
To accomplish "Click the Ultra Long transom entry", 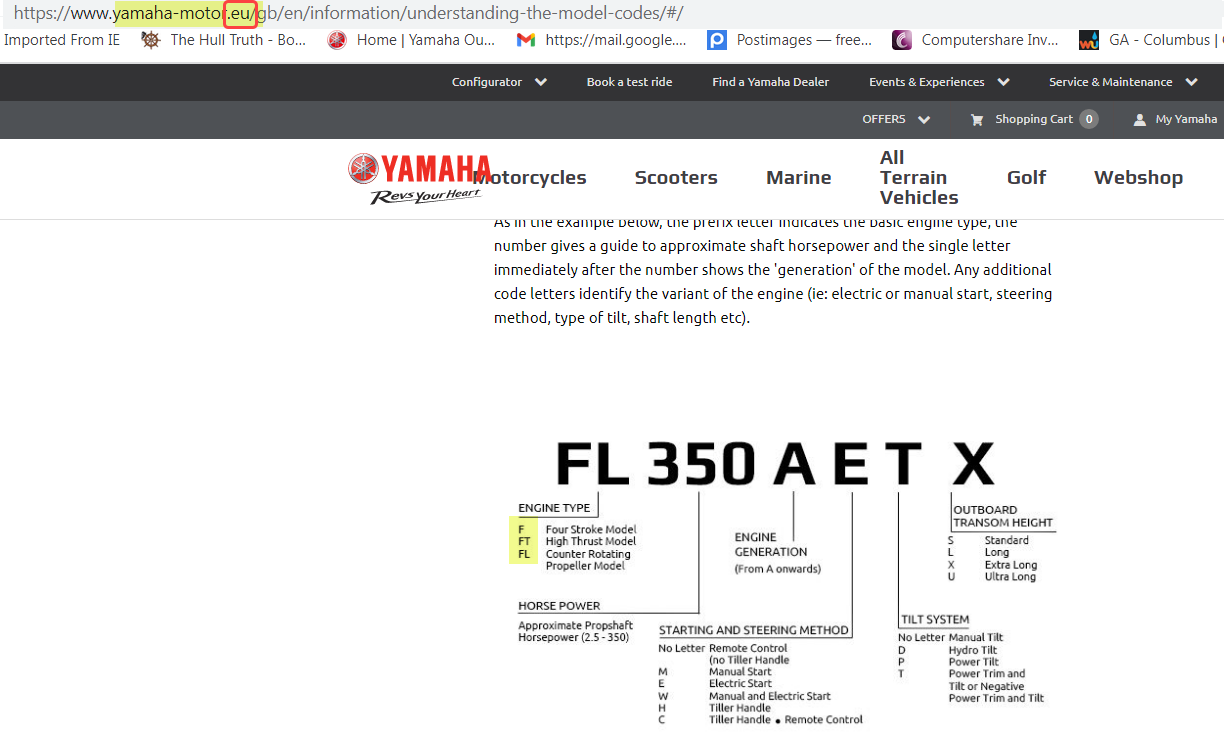I will click(1010, 577).
